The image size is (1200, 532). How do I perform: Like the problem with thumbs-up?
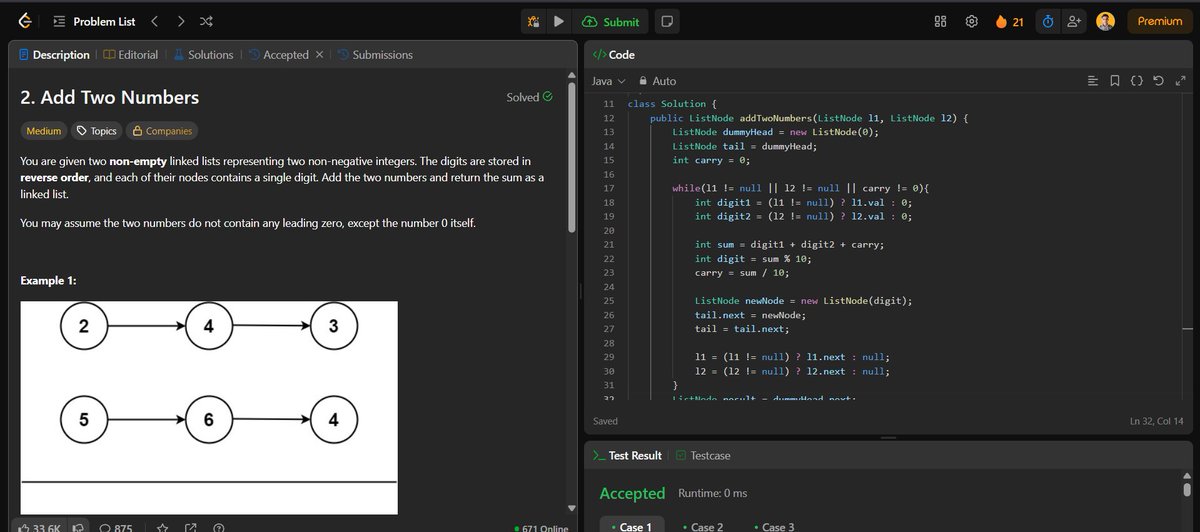39,527
